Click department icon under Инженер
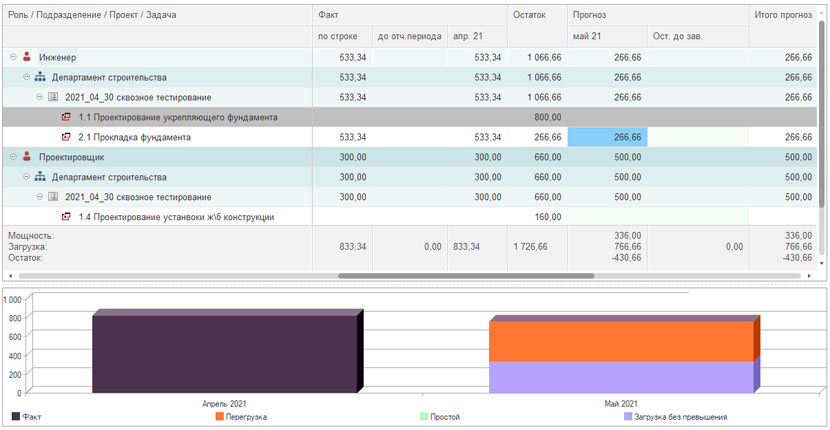 (x=40, y=77)
